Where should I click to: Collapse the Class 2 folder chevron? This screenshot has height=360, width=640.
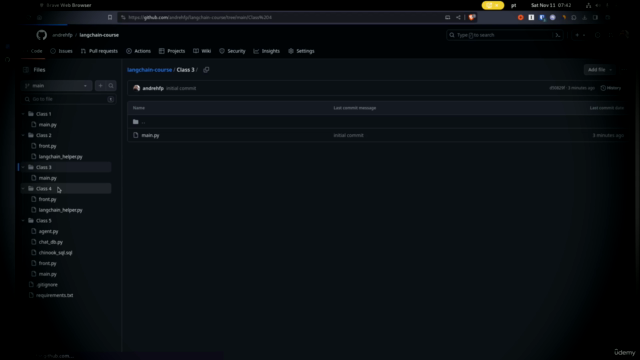pos(23,135)
